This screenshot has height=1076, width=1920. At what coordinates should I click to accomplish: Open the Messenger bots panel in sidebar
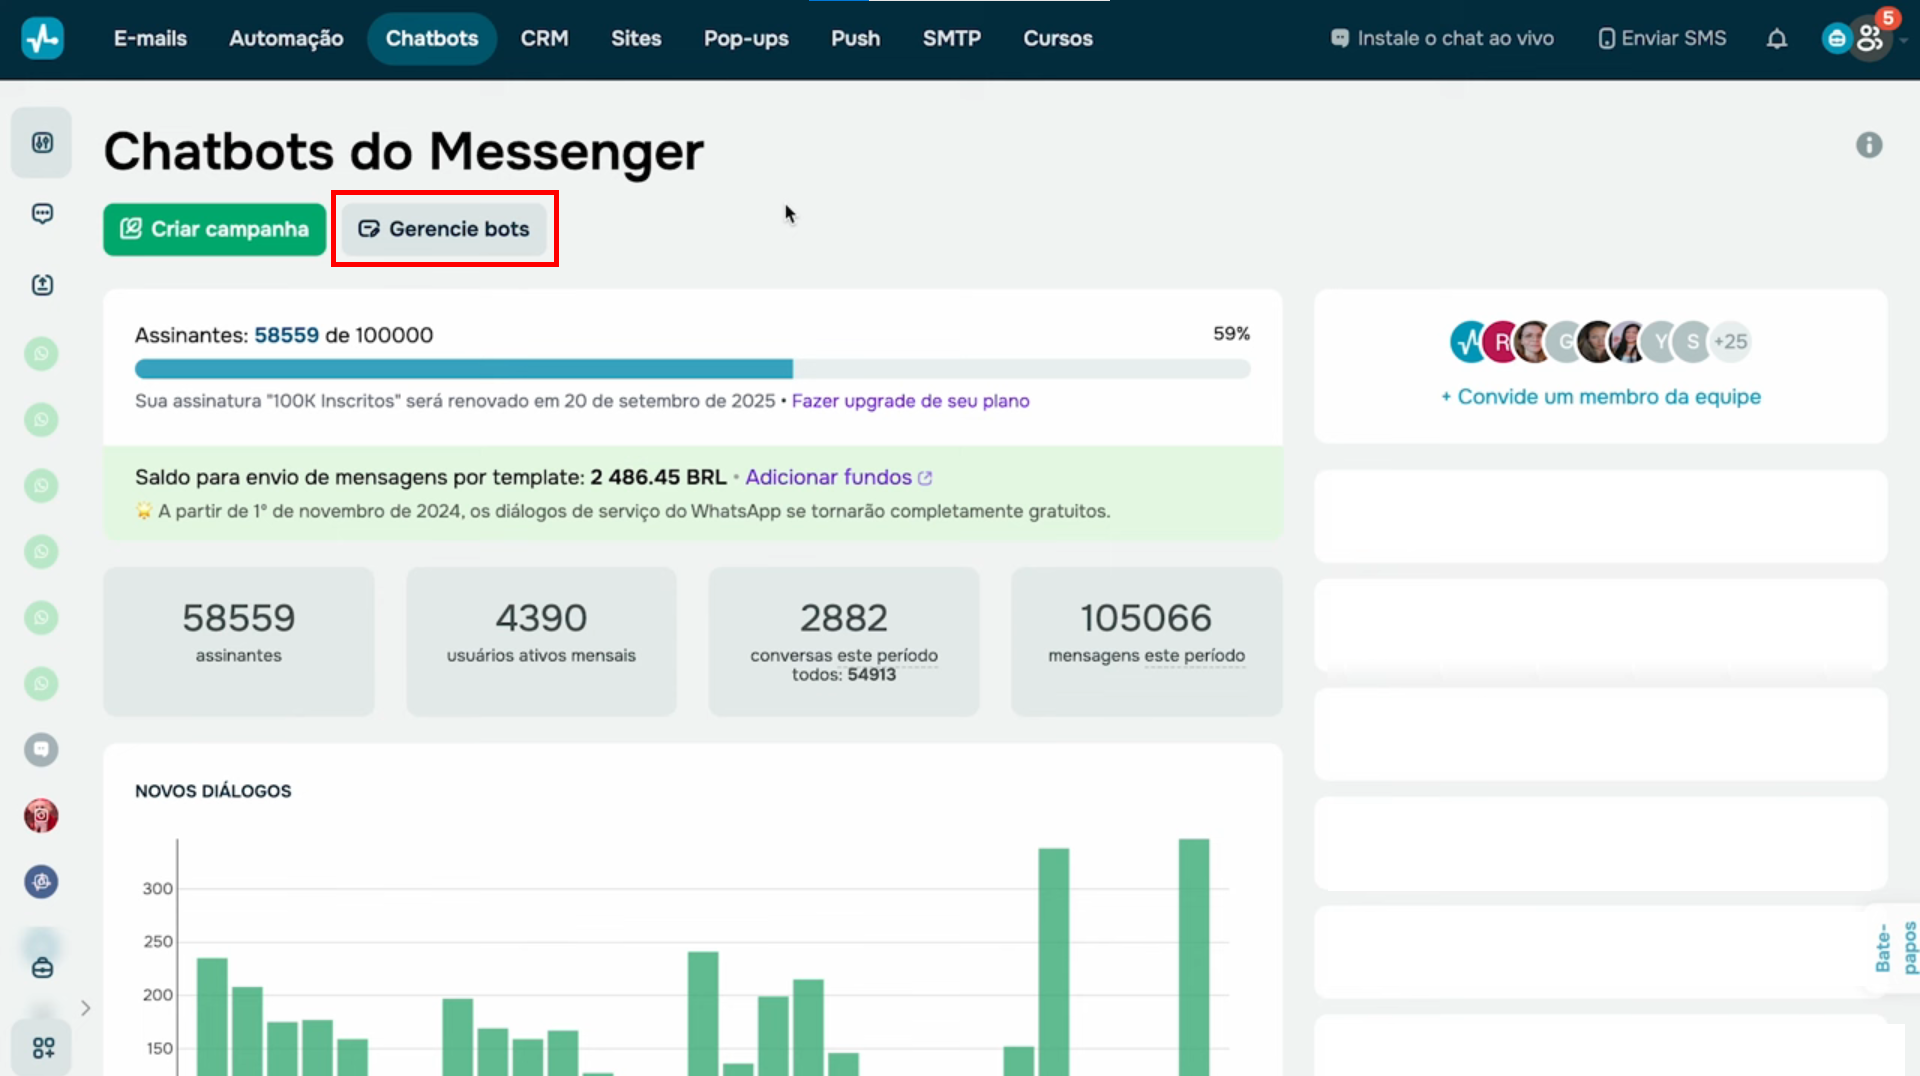pos(41,142)
